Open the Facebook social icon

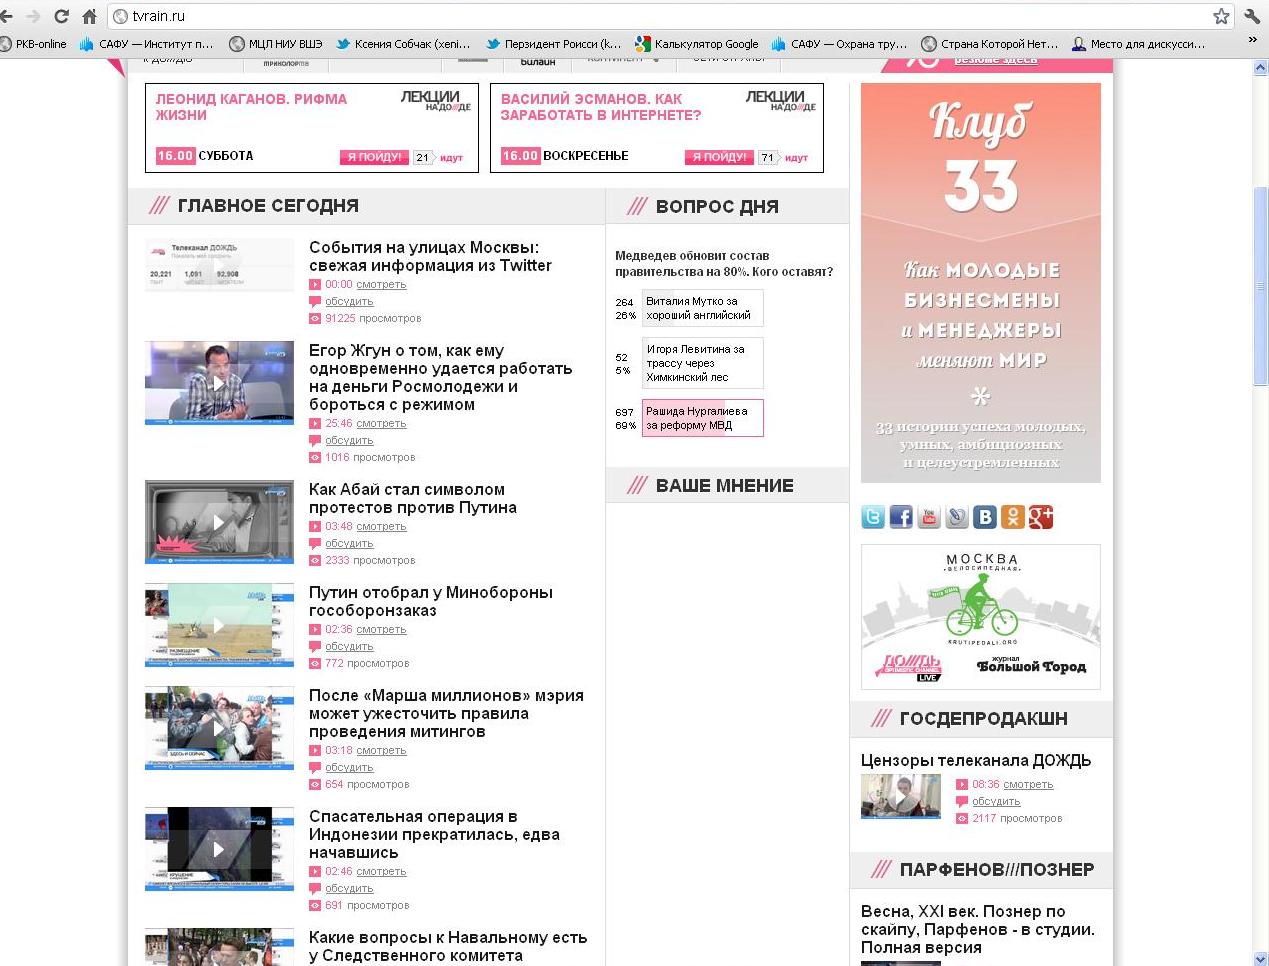coord(901,517)
